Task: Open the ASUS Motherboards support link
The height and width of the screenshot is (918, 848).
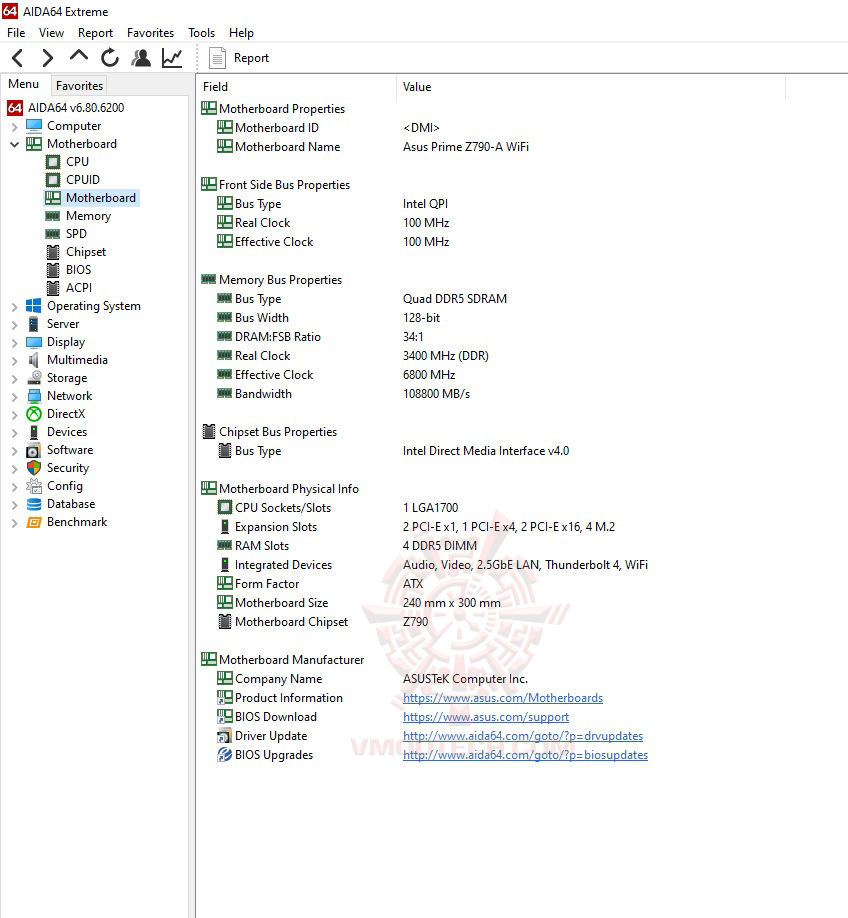Action: [x=503, y=698]
